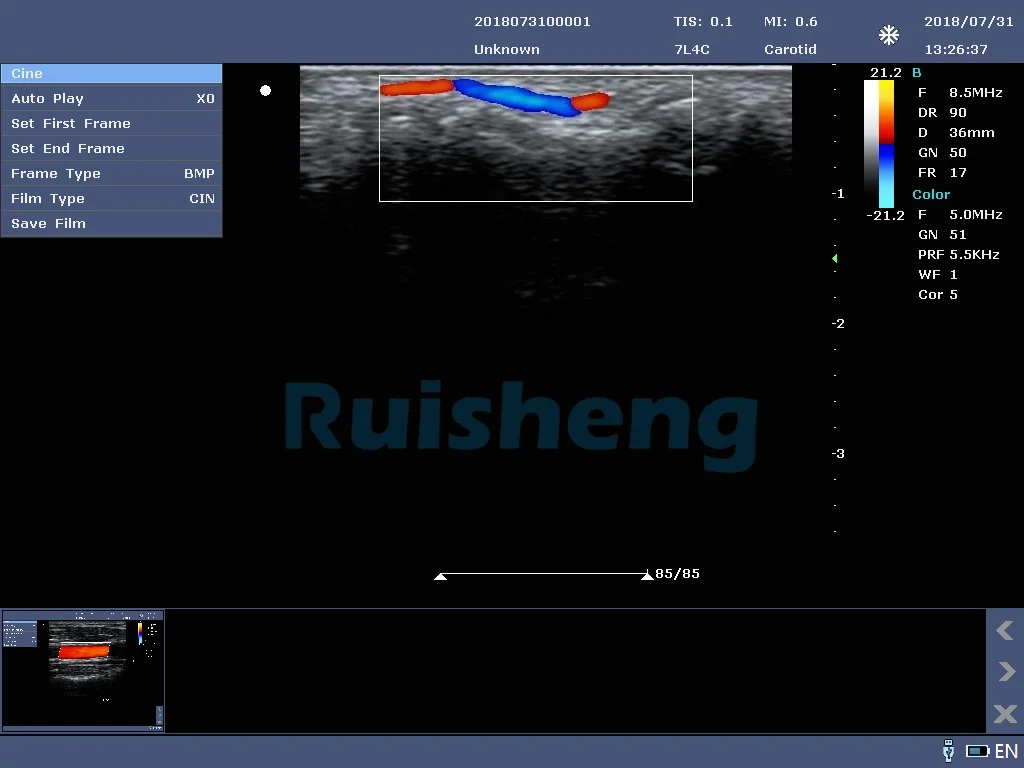Switch the EN input language indicator
The width and height of the screenshot is (1024, 768).
(1006, 751)
